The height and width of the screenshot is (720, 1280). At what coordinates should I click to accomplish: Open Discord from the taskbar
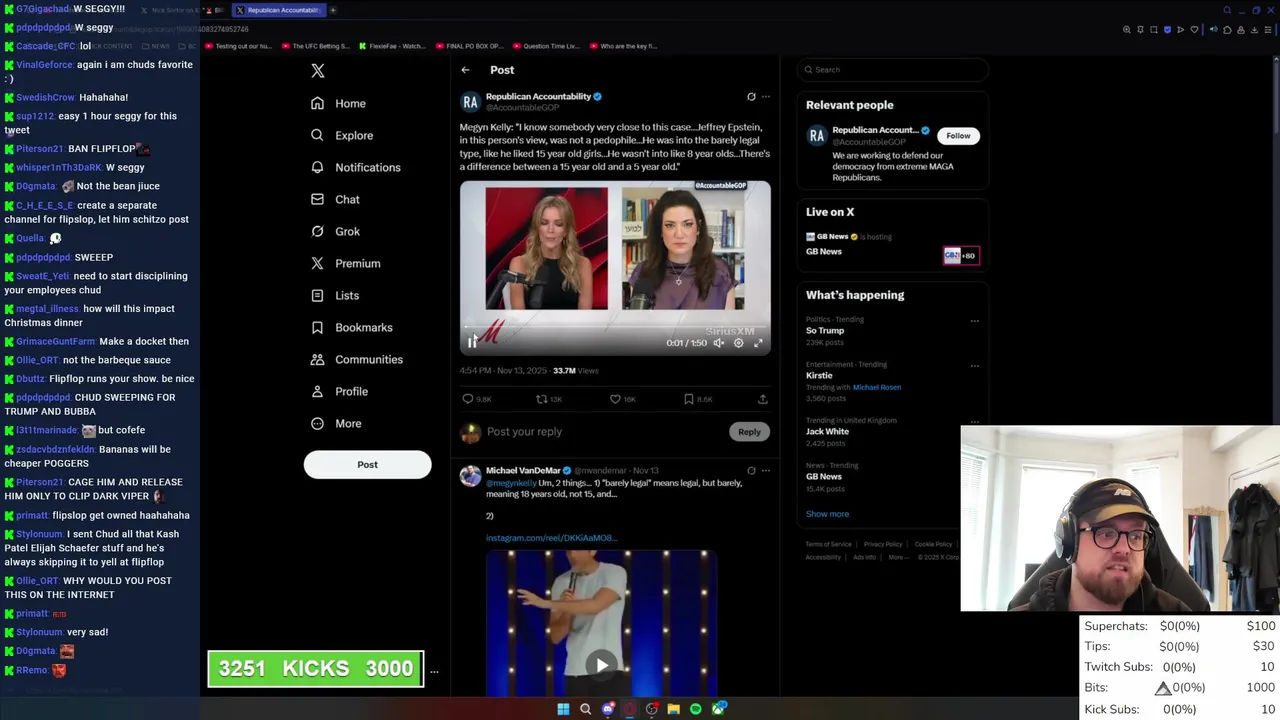608,709
